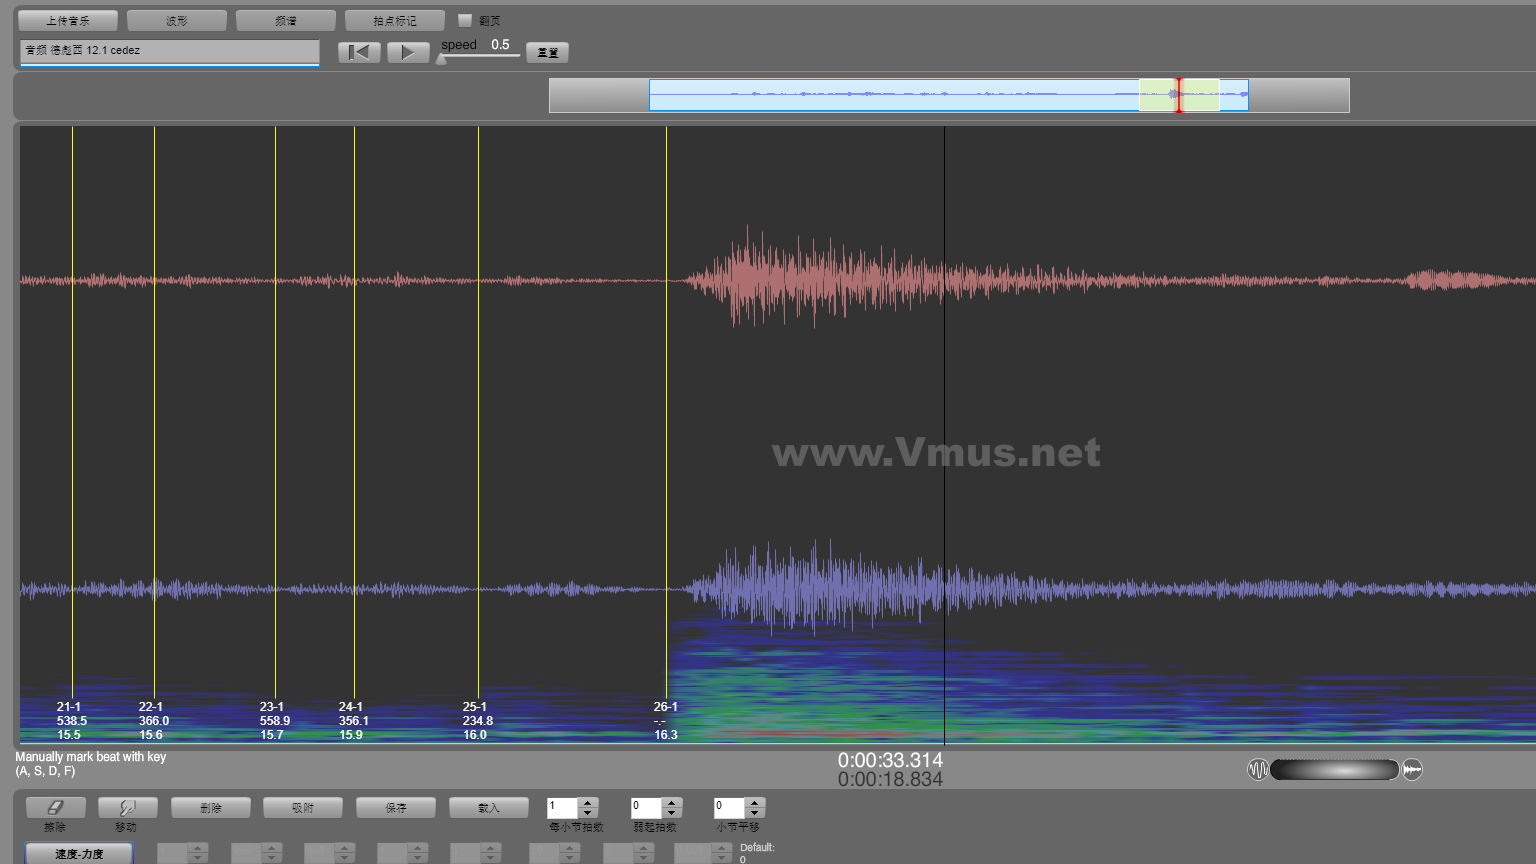
Task: Rewind to the start of the track
Action: pos(359,52)
